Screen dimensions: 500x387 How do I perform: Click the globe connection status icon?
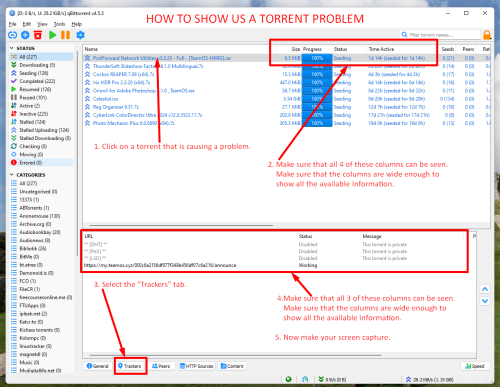tap(289, 379)
